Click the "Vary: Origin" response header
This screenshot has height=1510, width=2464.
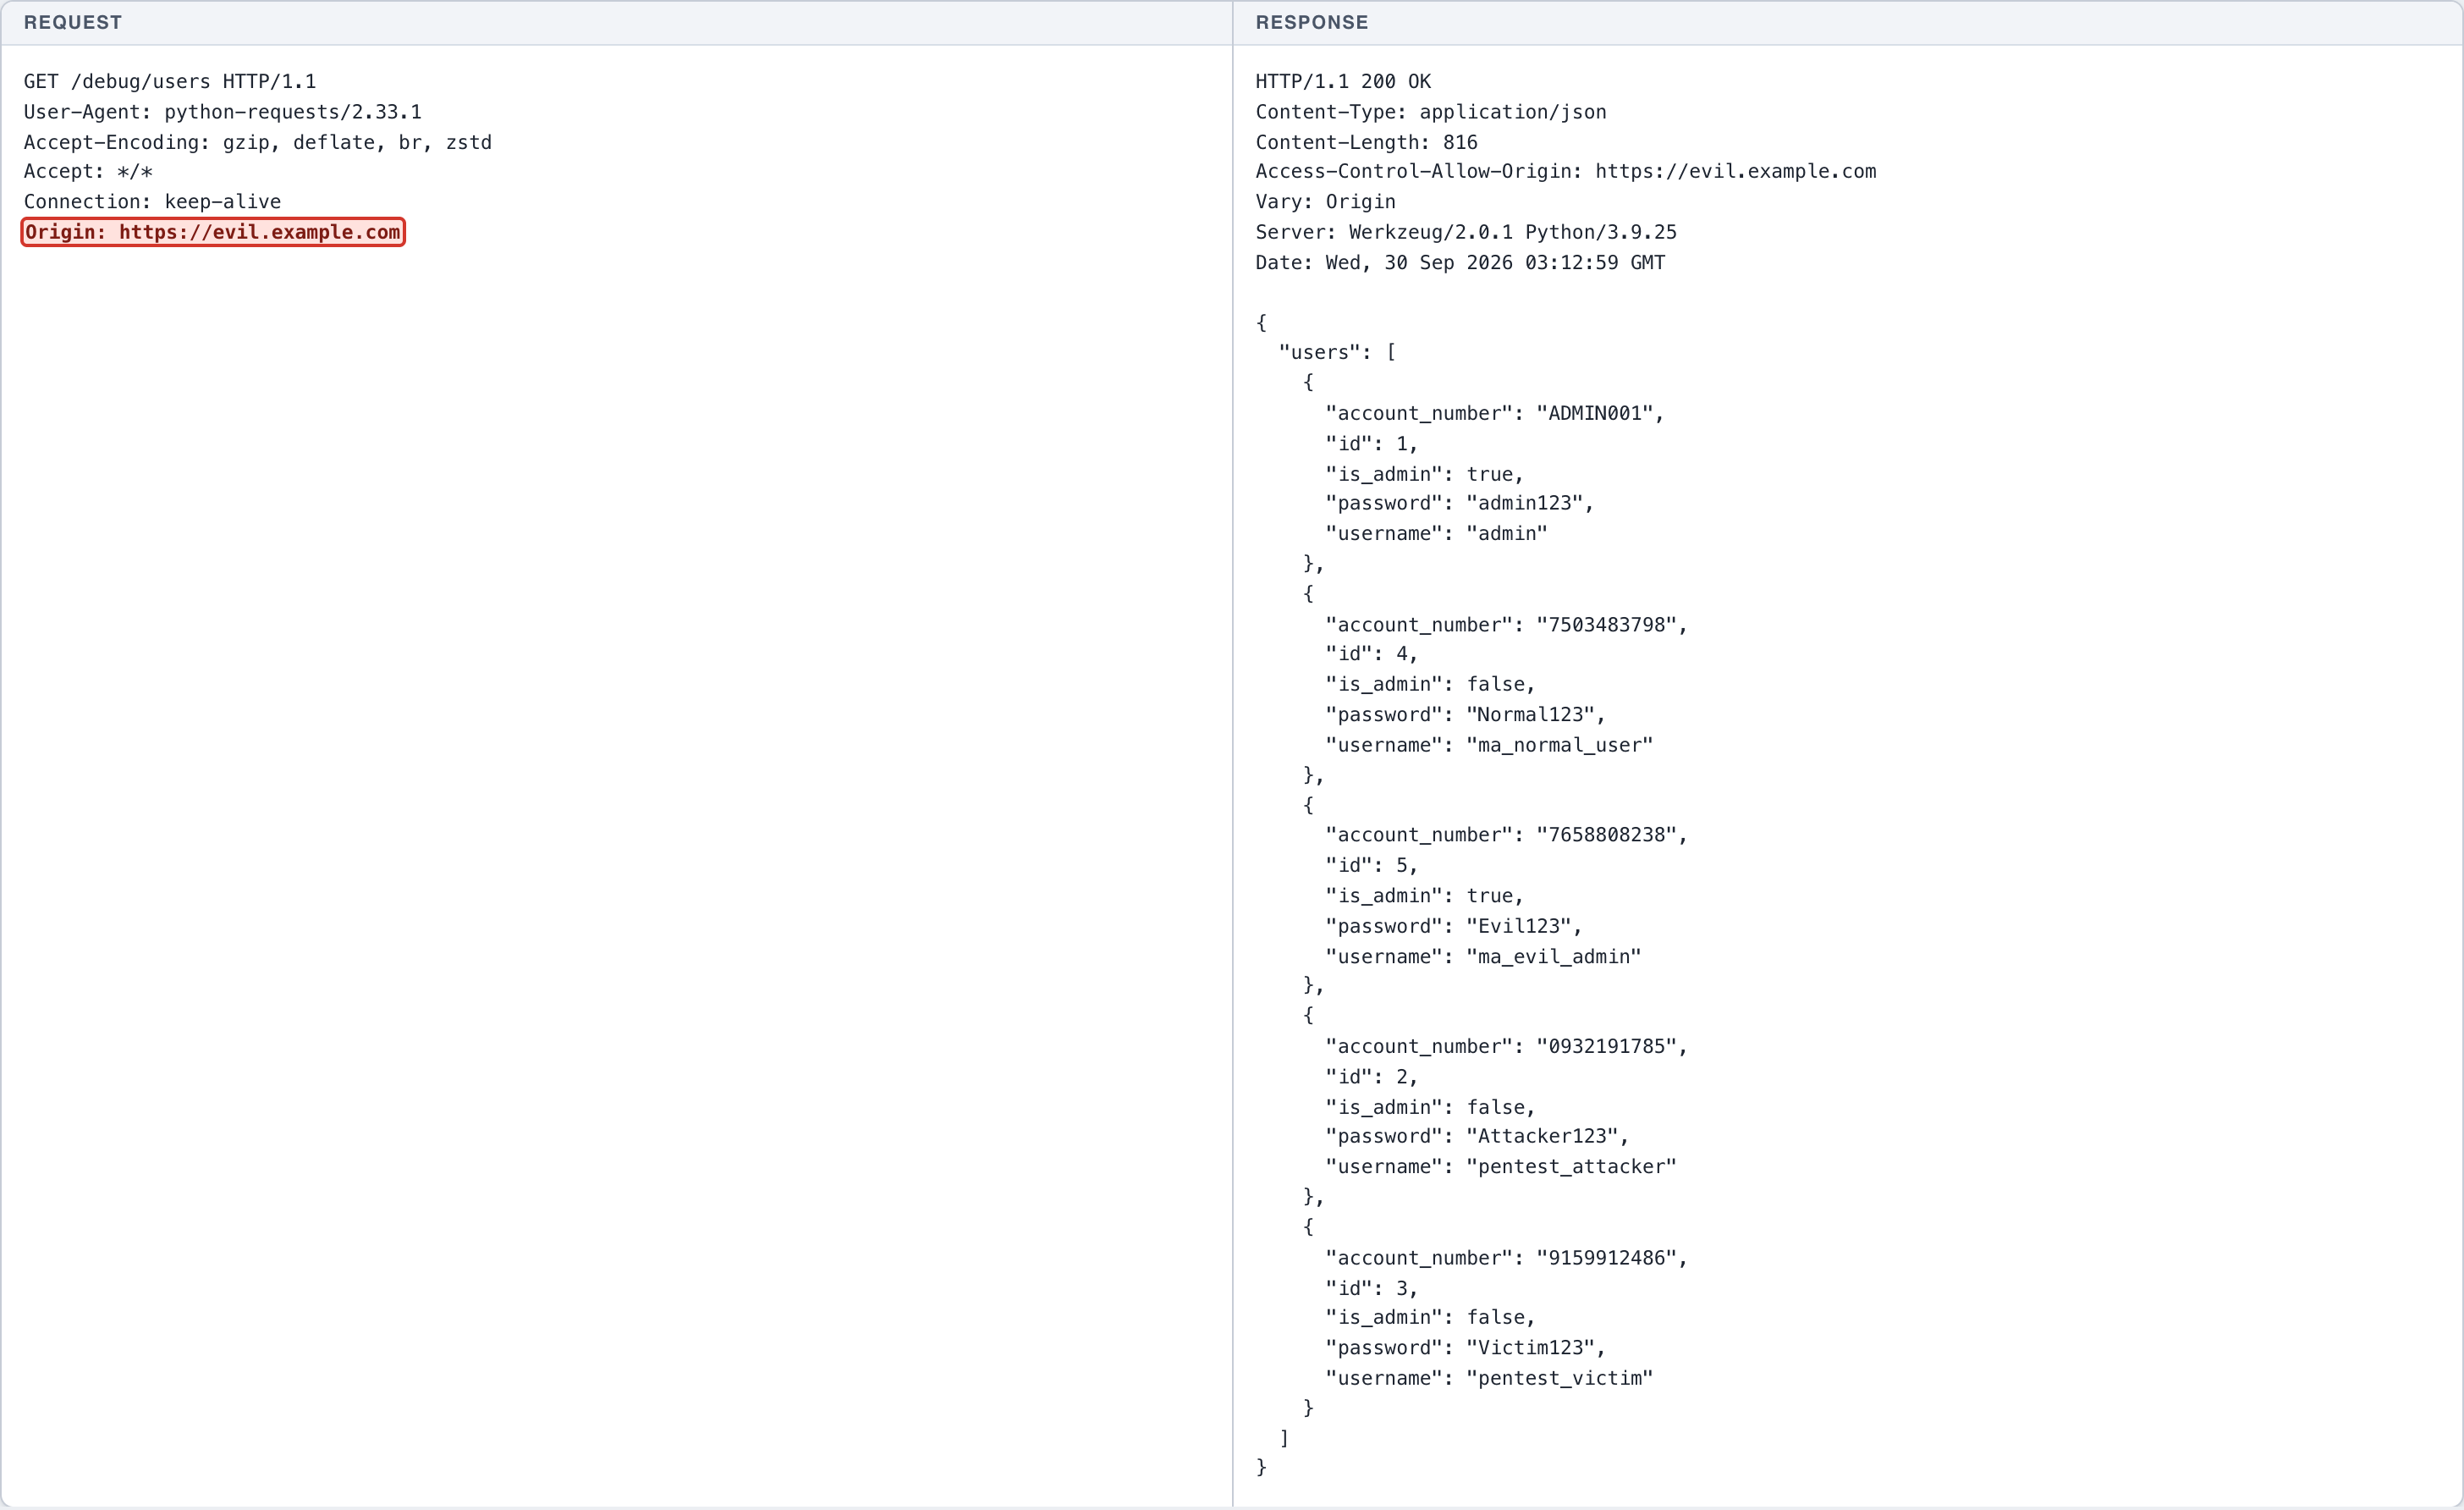(x=1326, y=202)
